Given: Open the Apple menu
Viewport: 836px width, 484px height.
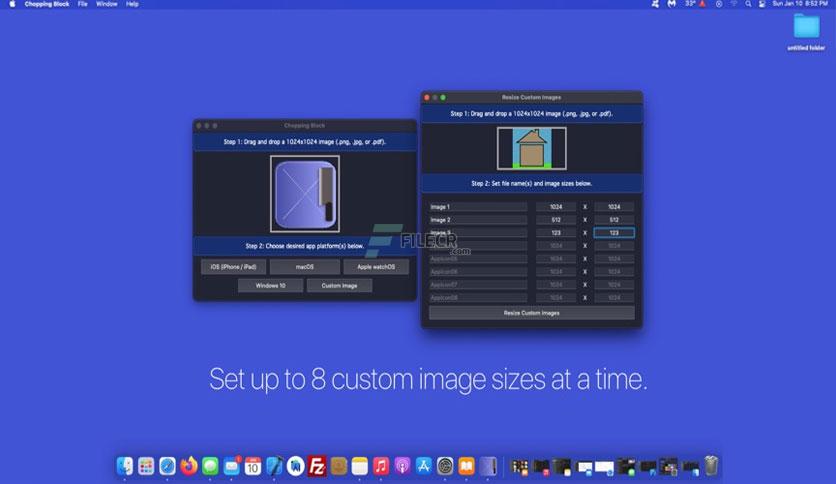Looking at the screenshot, I should tap(12, 4).
